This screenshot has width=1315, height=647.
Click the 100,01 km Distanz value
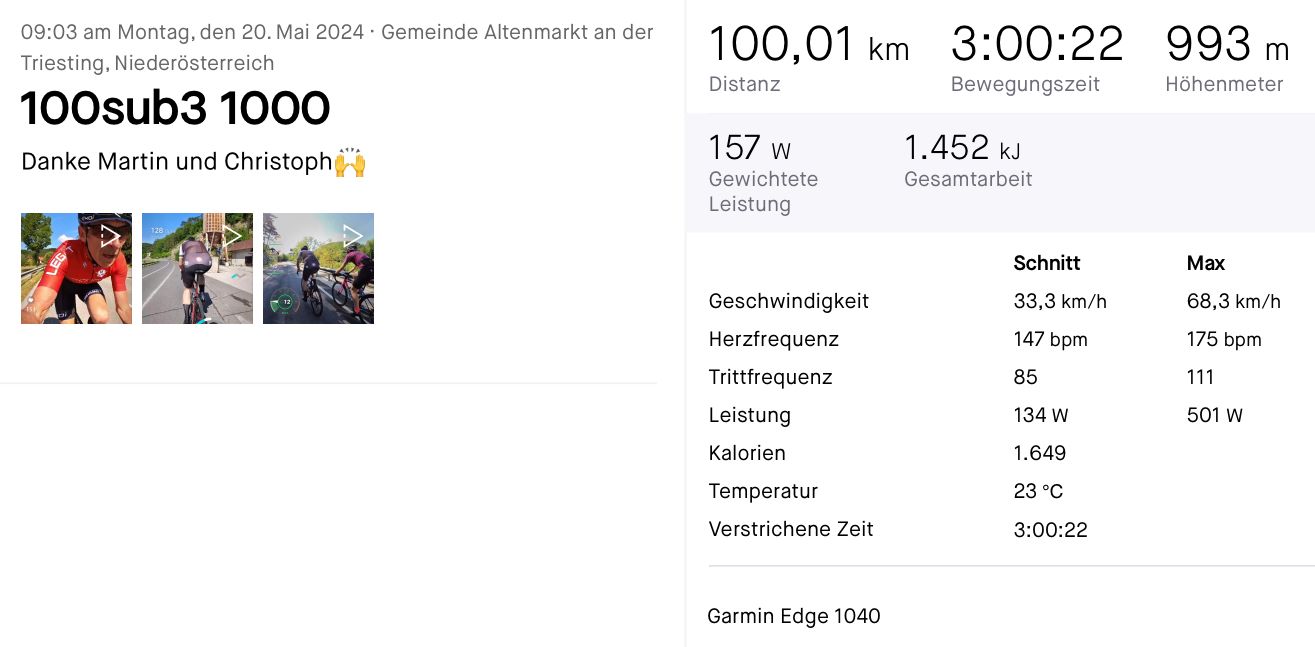(x=808, y=46)
